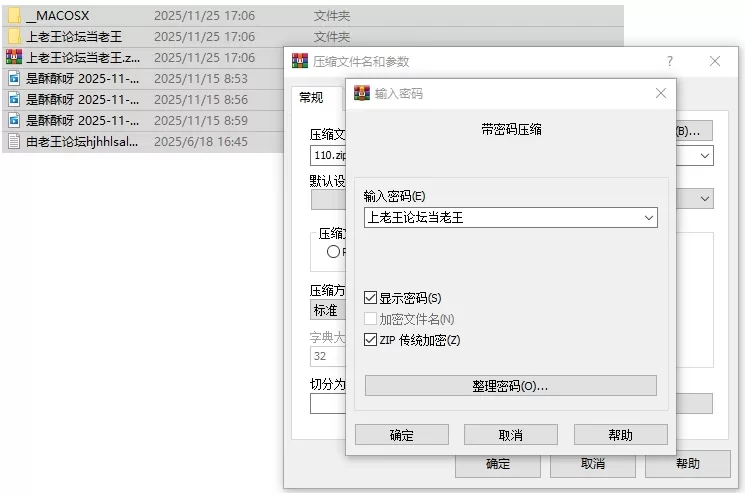Click 帮助 in the 输入密码 dialog

(621, 435)
